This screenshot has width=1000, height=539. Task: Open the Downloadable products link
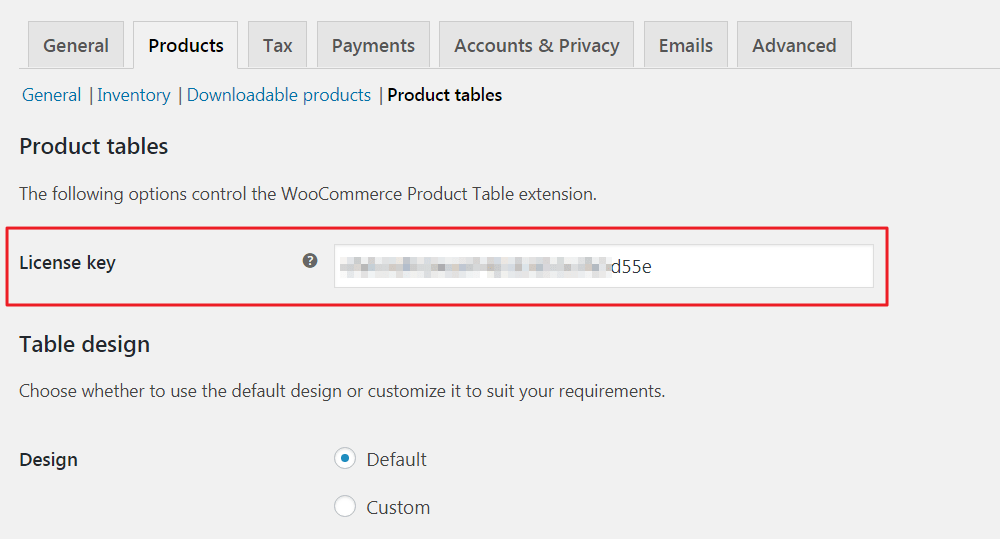point(279,95)
